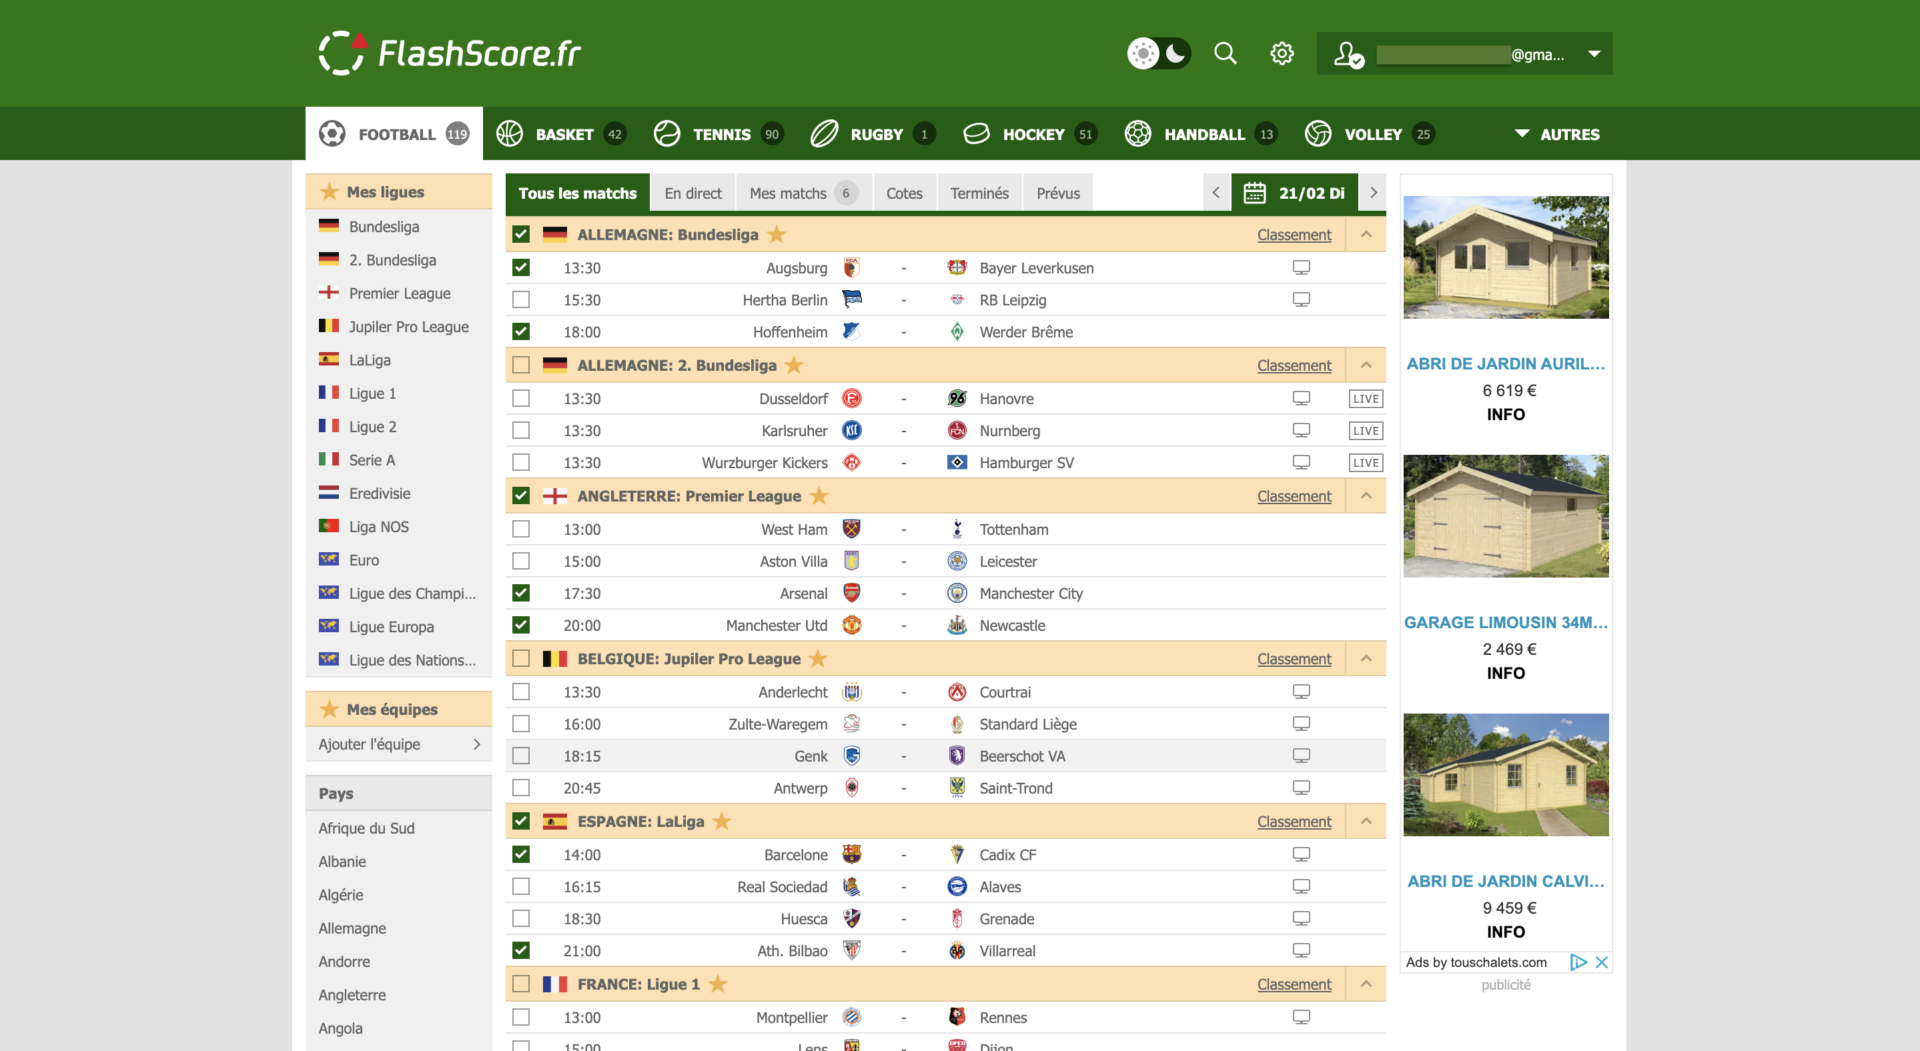Collapse the Ligue 1 section
This screenshot has width=1920, height=1051.
click(1366, 984)
